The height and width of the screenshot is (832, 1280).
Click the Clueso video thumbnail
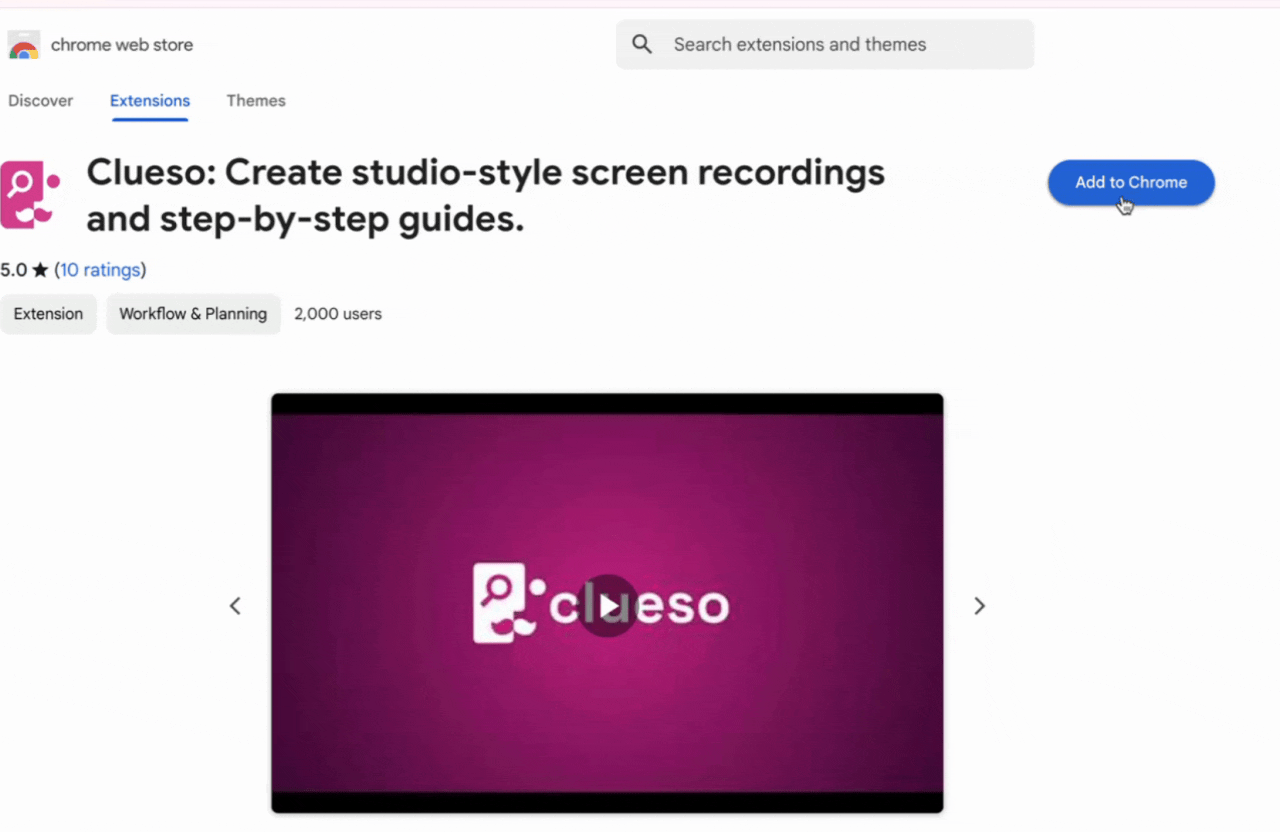click(x=607, y=603)
